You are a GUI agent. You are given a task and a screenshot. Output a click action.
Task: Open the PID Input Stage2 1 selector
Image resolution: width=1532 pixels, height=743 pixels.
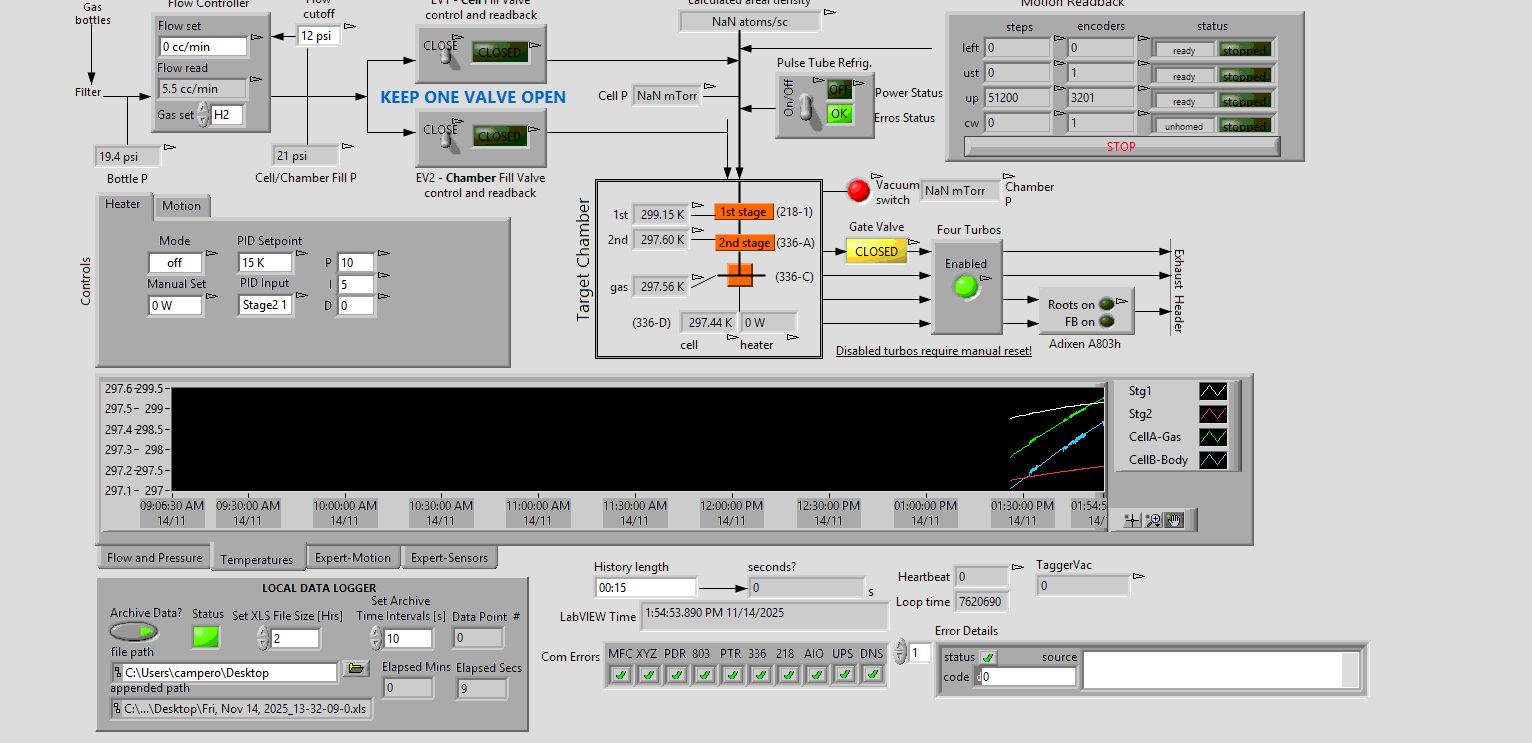pos(265,306)
